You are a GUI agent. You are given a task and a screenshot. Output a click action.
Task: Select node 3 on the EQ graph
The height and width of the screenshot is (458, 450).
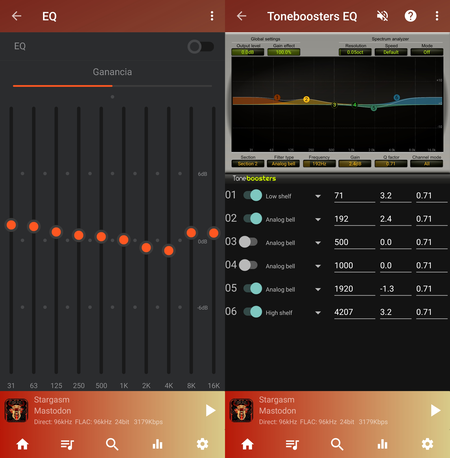(334, 105)
